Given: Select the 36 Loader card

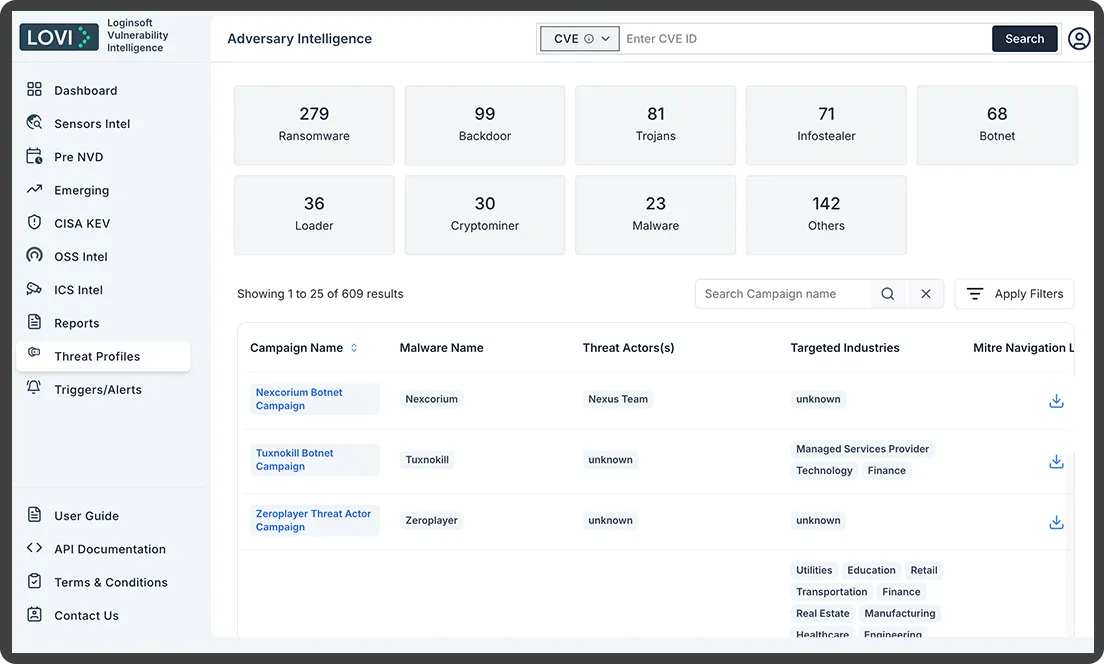Looking at the screenshot, I should click(x=314, y=215).
